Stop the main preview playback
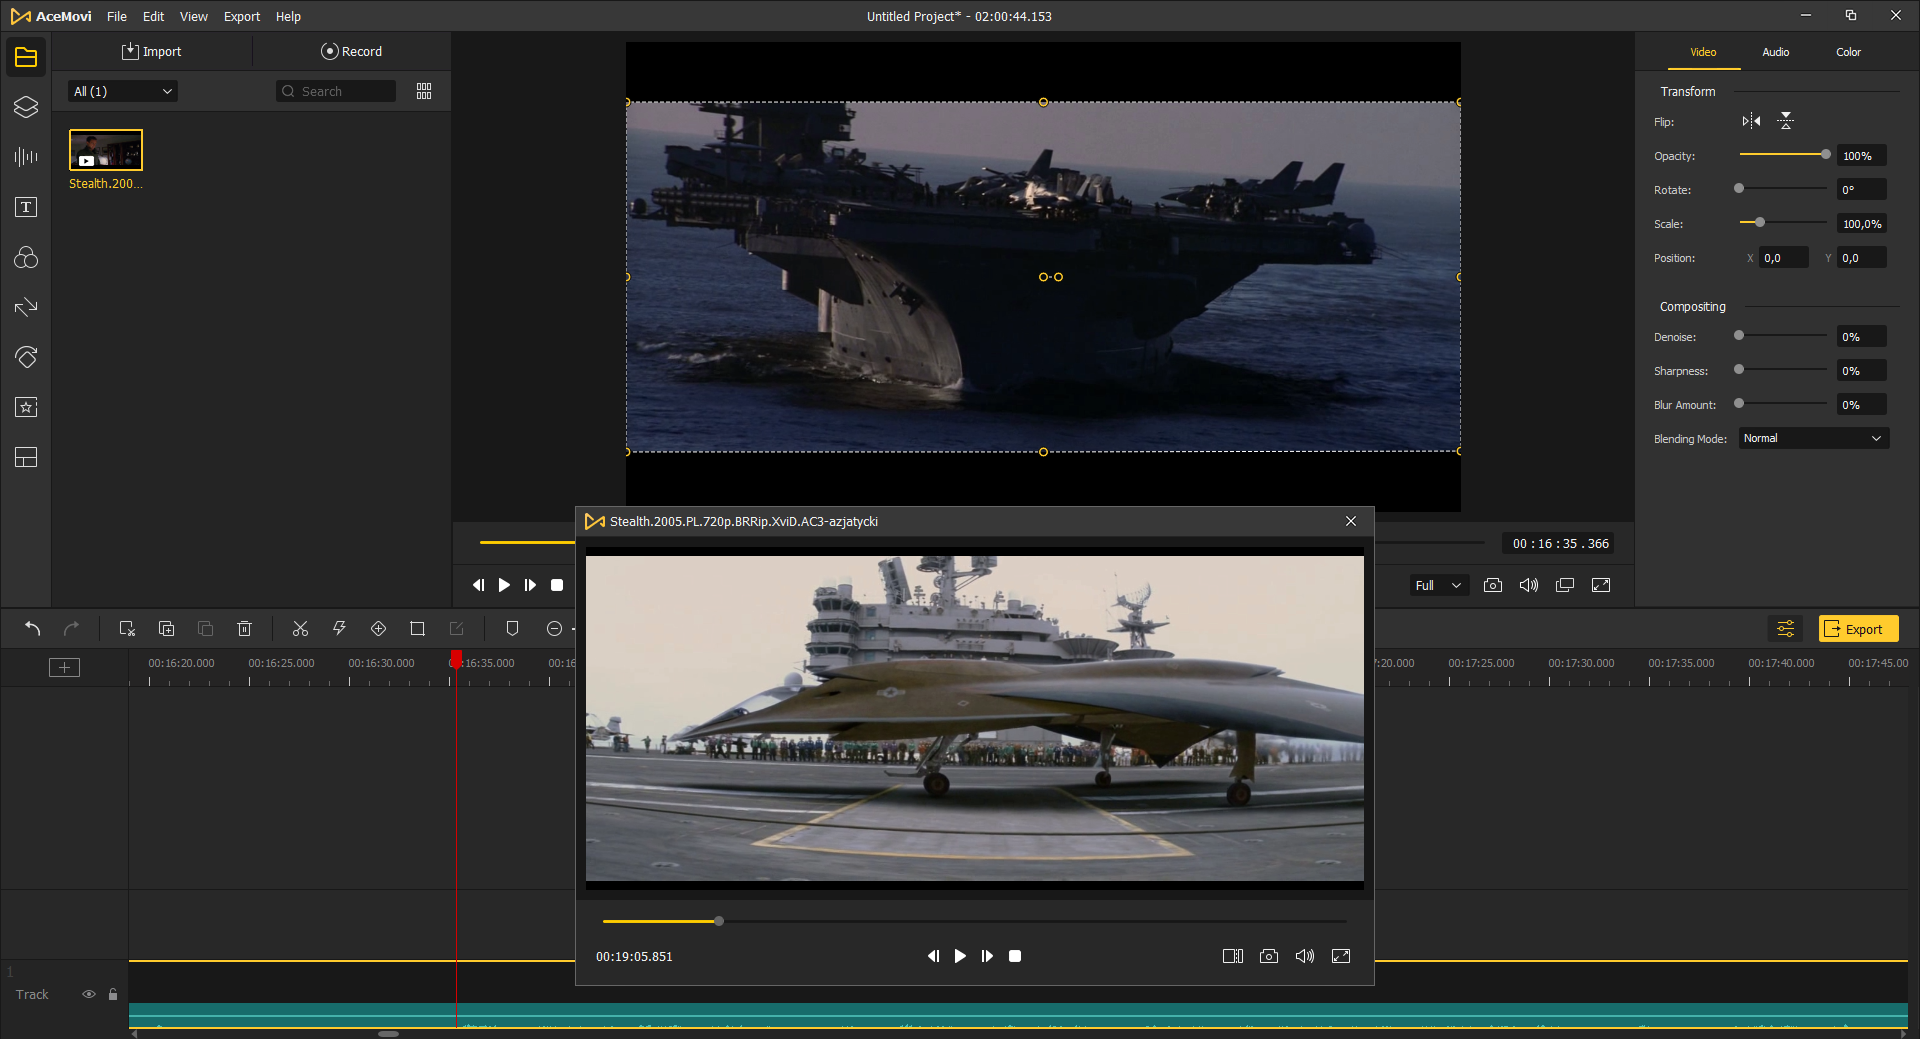This screenshot has height=1039, width=1920. coord(557,586)
